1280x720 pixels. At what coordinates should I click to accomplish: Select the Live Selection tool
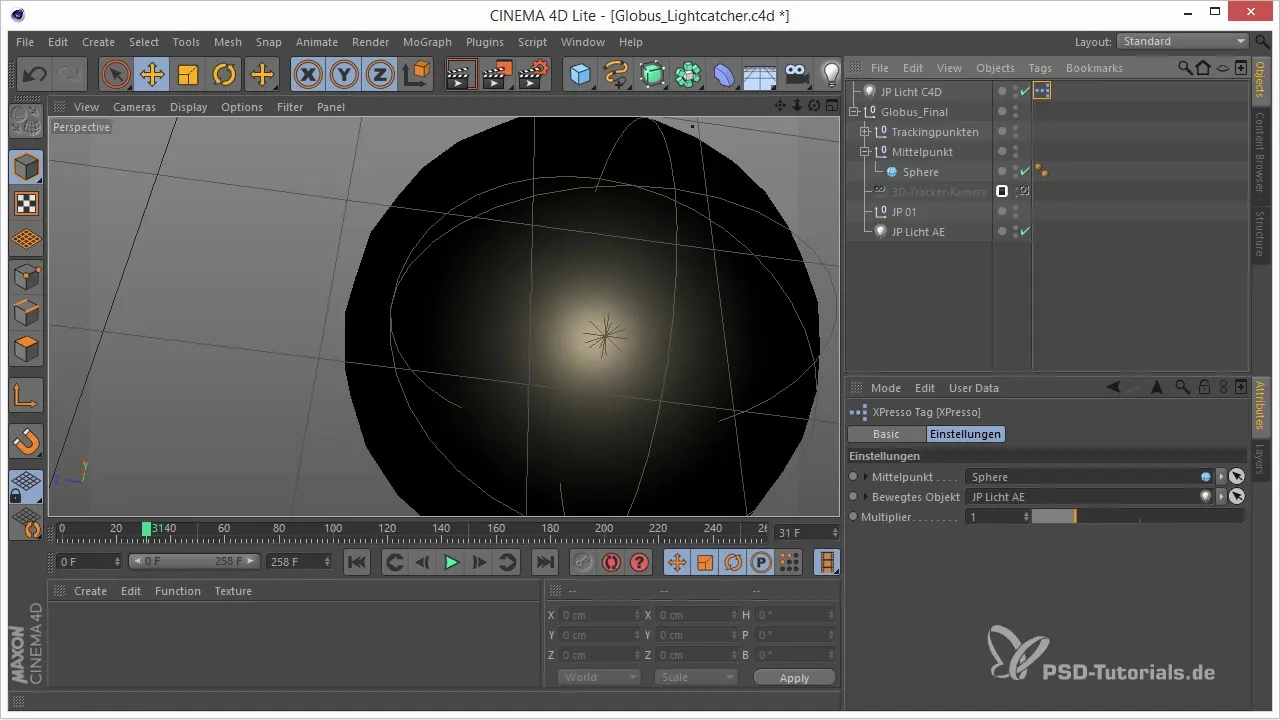pyautogui.click(x=116, y=74)
